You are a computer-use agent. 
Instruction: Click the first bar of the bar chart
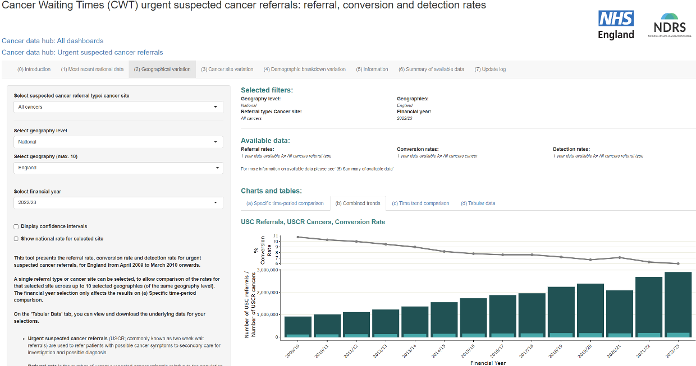coord(298,327)
